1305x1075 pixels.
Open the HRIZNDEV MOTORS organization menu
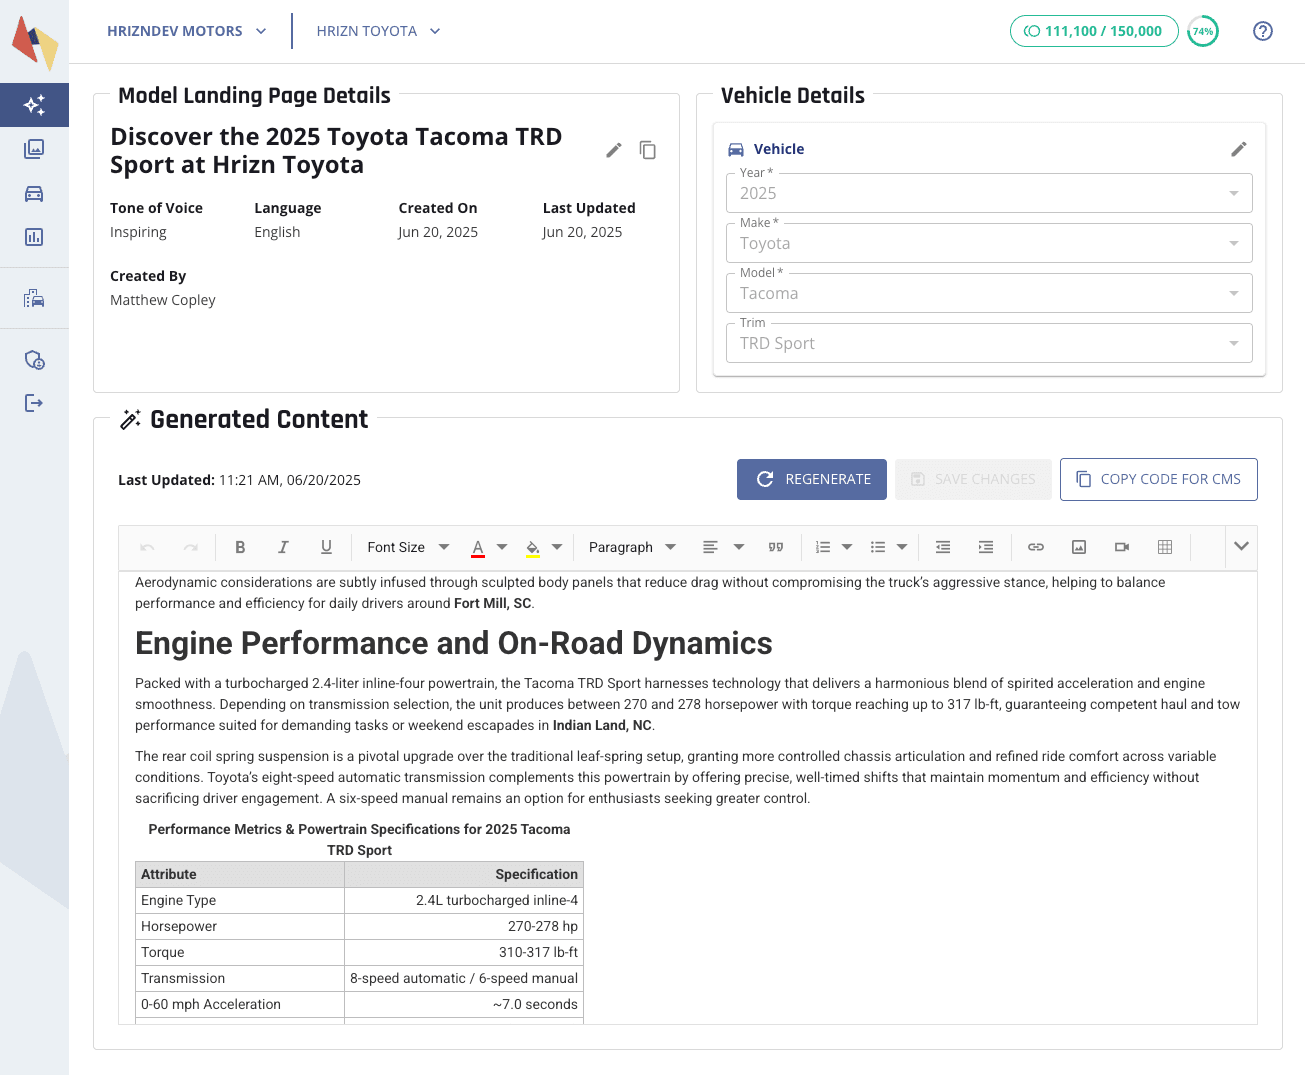(187, 31)
